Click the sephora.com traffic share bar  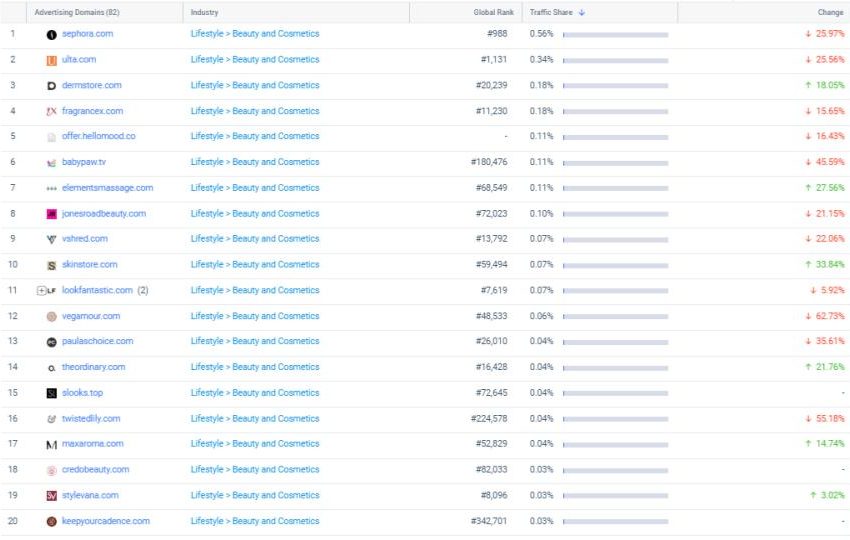[615, 35]
